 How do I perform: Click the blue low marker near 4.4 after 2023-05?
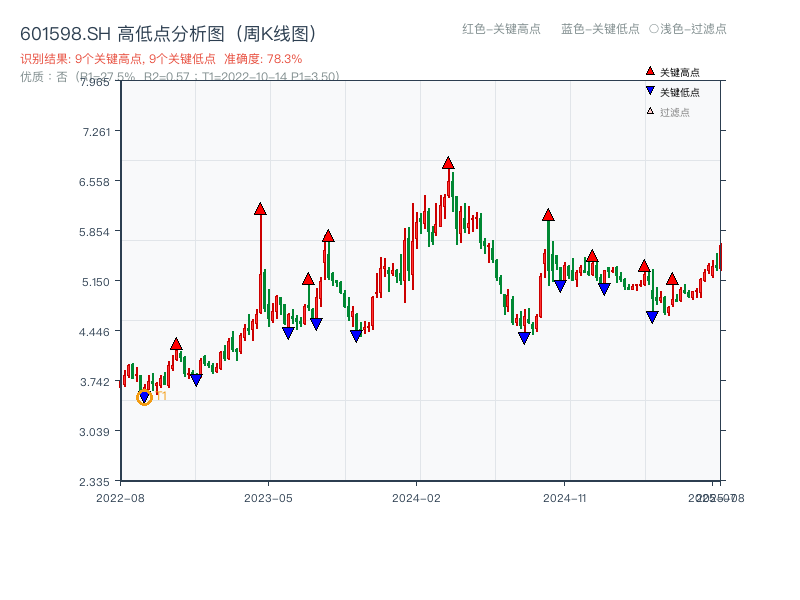pyautogui.click(x=288, y=333)
